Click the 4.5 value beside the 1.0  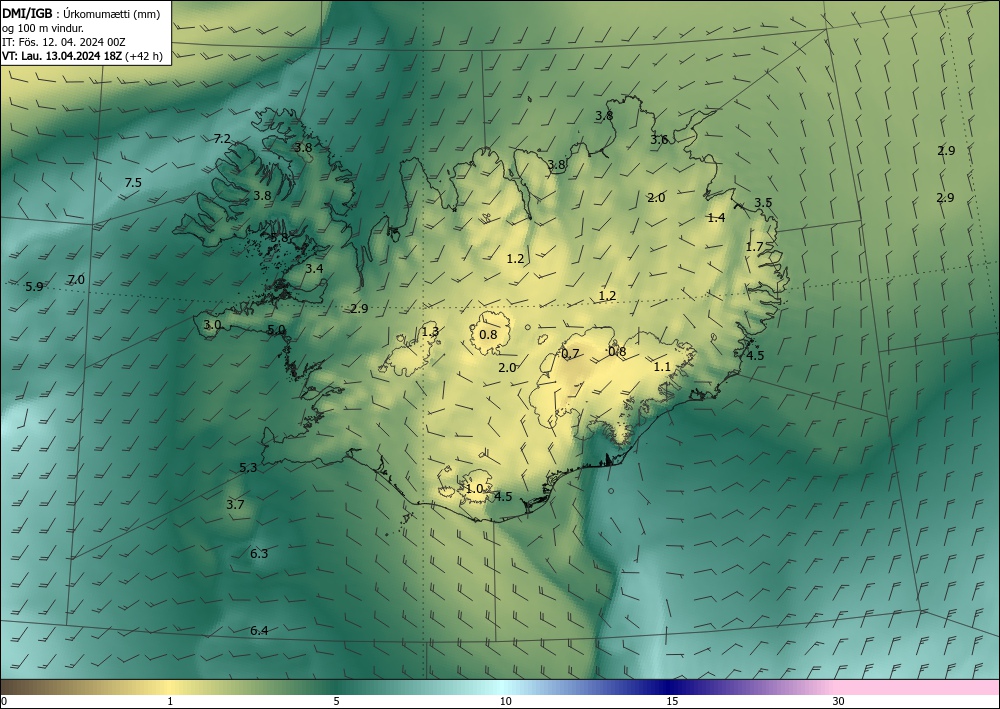point(503,497)
